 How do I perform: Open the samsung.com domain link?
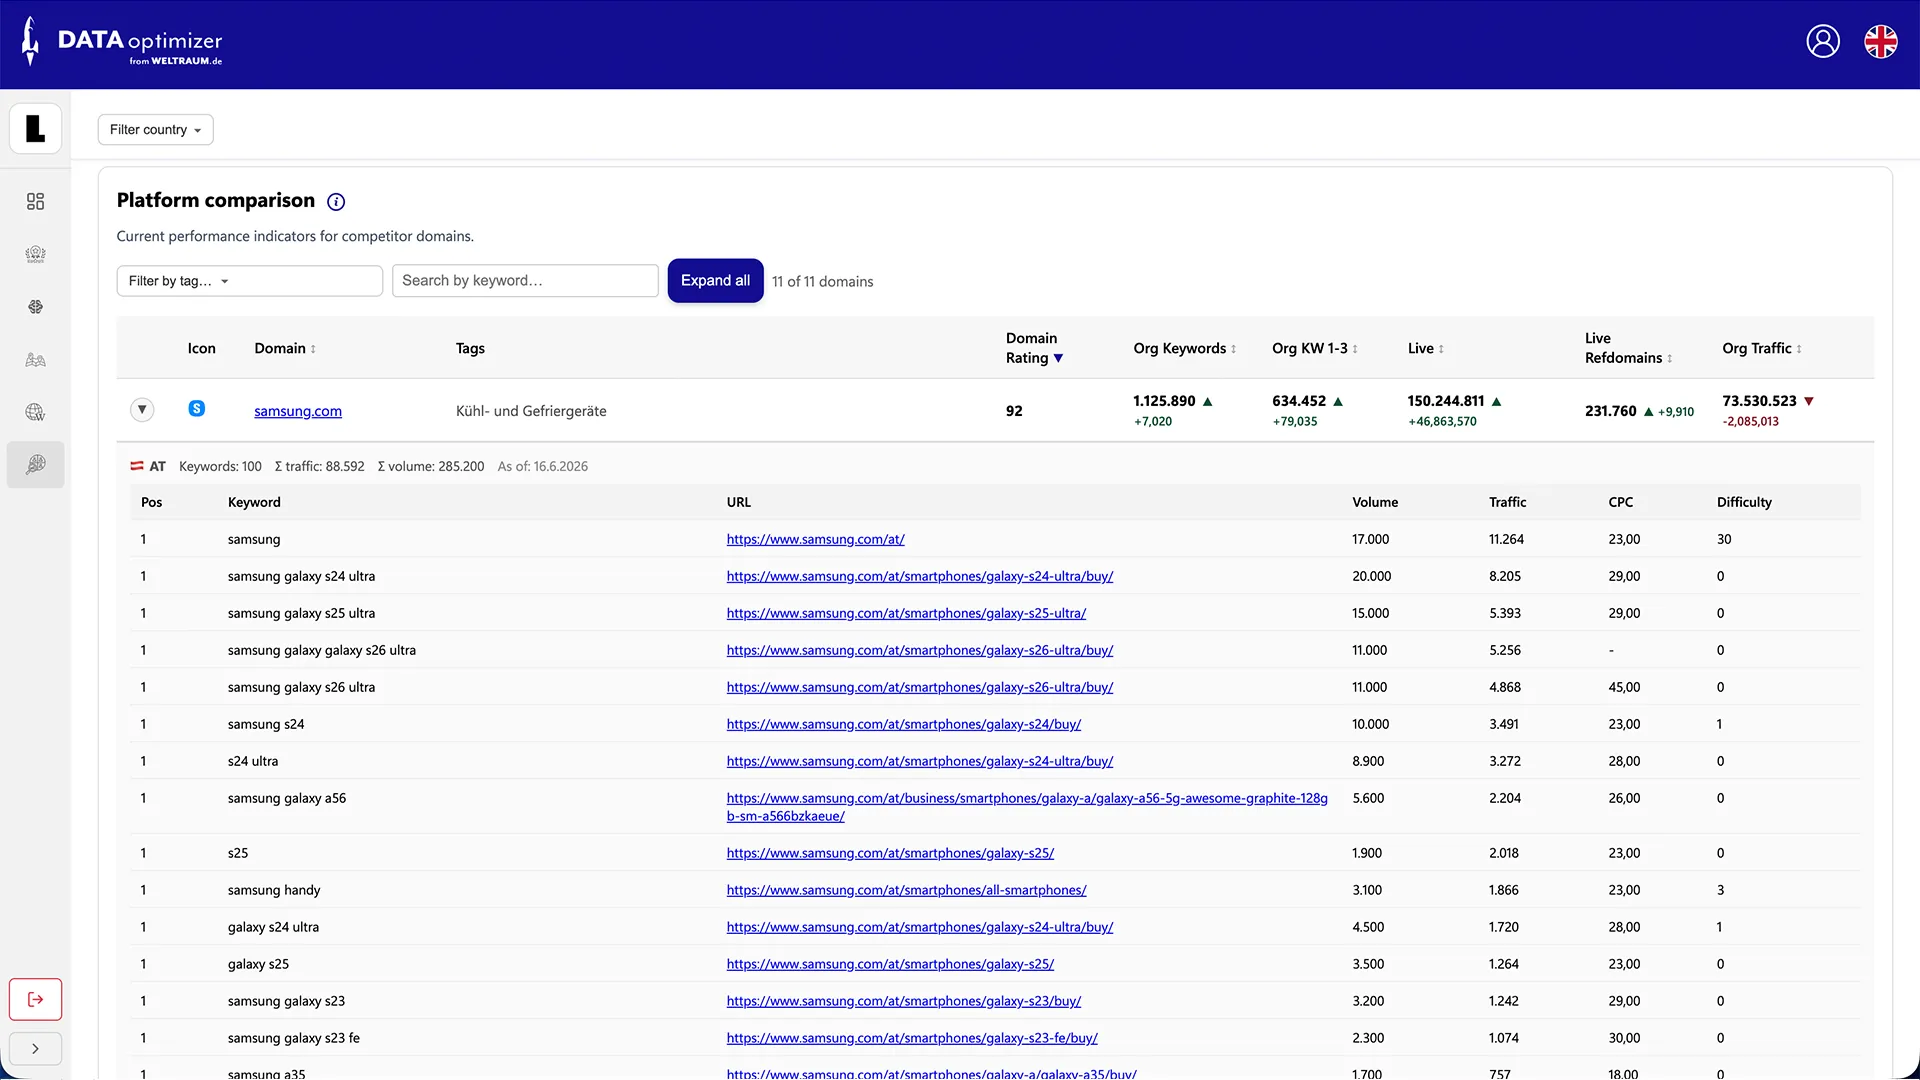coord(298,411)
